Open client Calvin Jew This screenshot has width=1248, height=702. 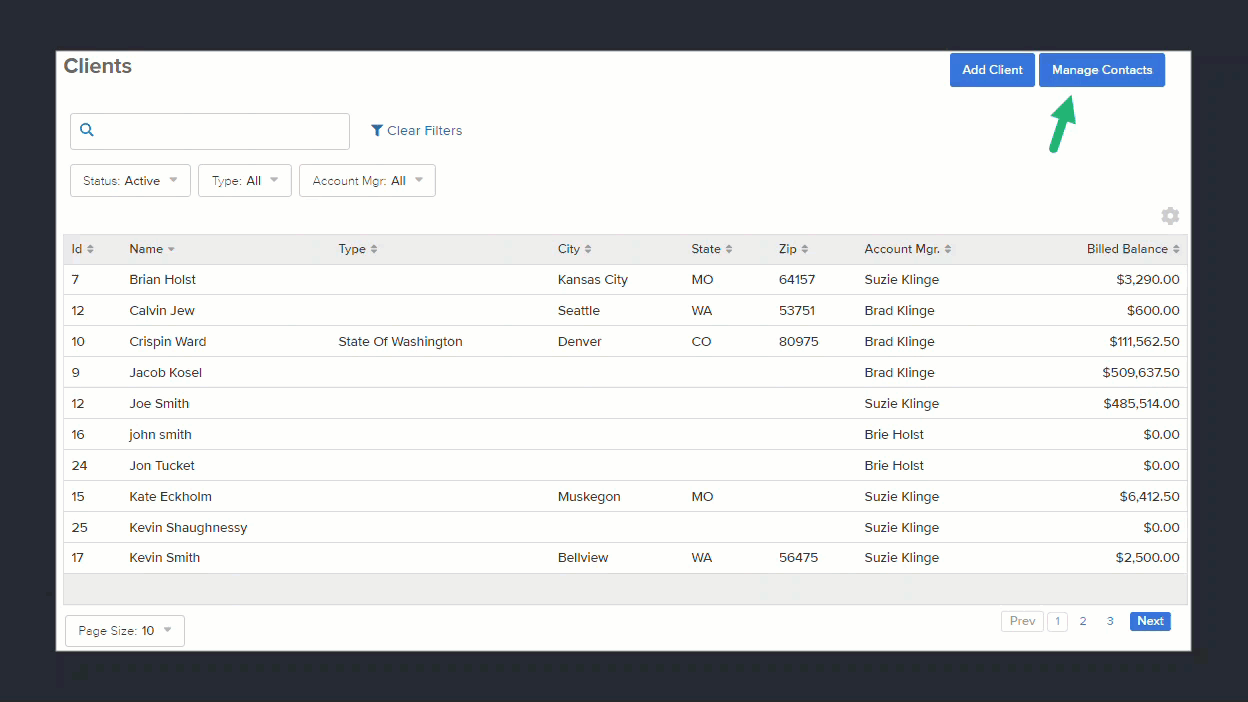click(162, 311)
